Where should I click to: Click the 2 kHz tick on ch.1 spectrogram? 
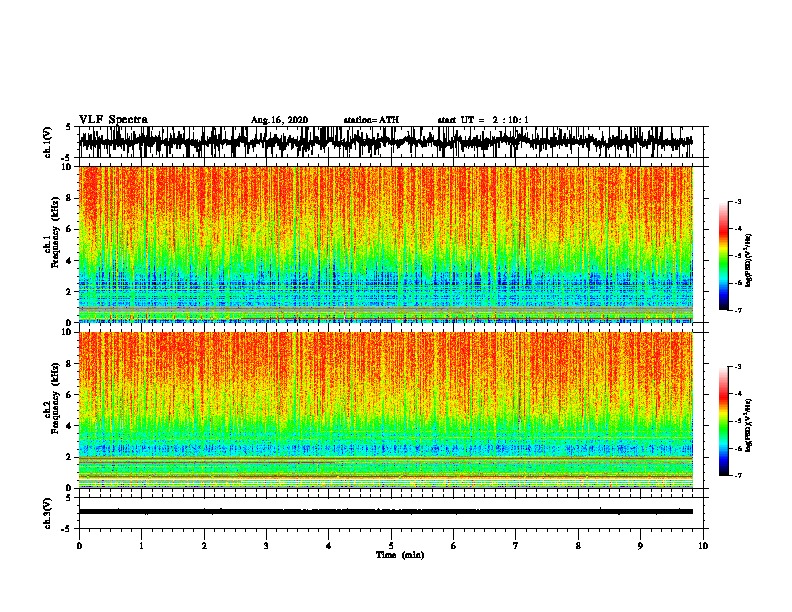[69, 292]
